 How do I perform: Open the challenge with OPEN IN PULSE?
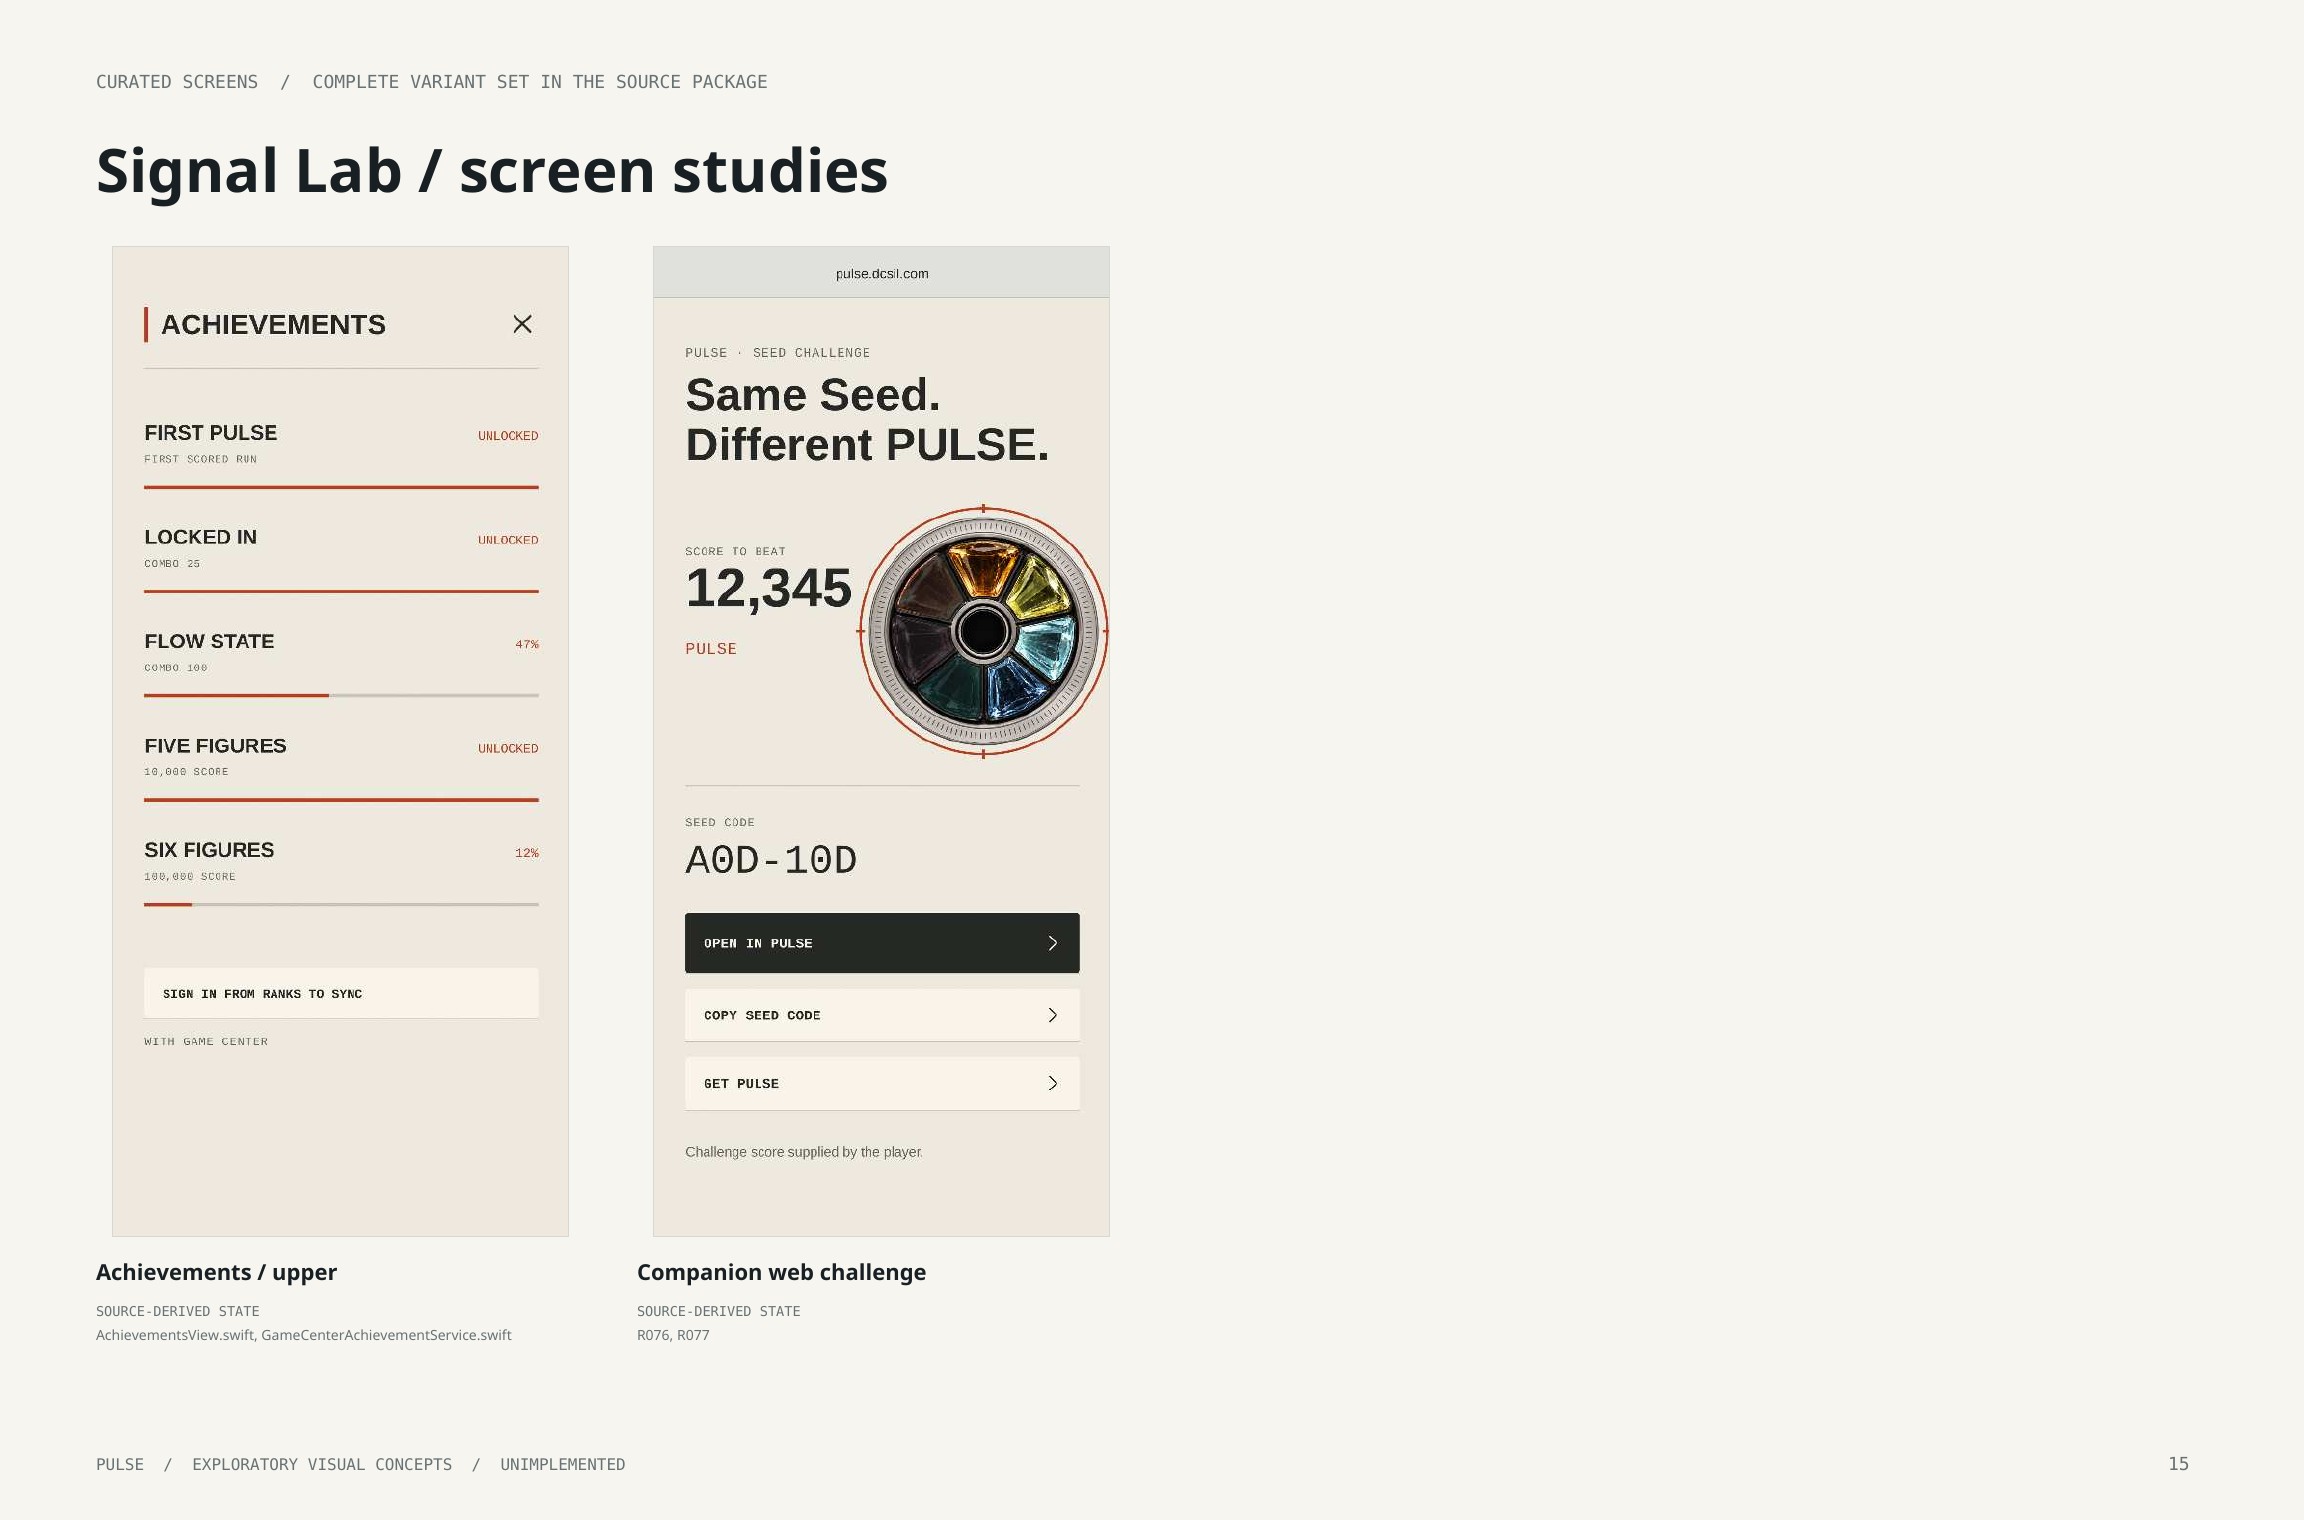pos(882,943)
